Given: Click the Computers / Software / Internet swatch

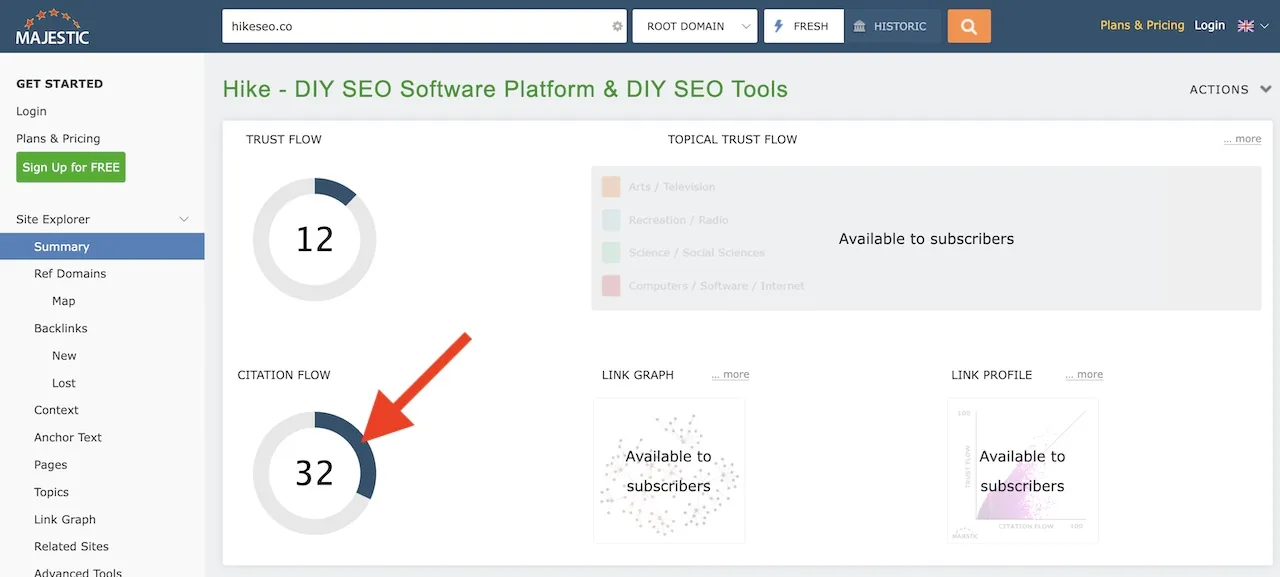Looking at the screenshot, I should 611,286.
